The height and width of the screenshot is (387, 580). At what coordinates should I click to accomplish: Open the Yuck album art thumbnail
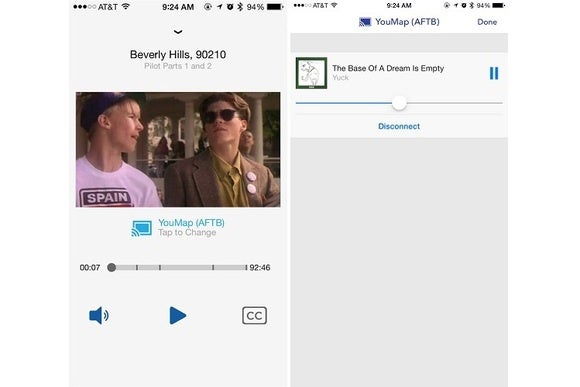(x=311, y=73)
